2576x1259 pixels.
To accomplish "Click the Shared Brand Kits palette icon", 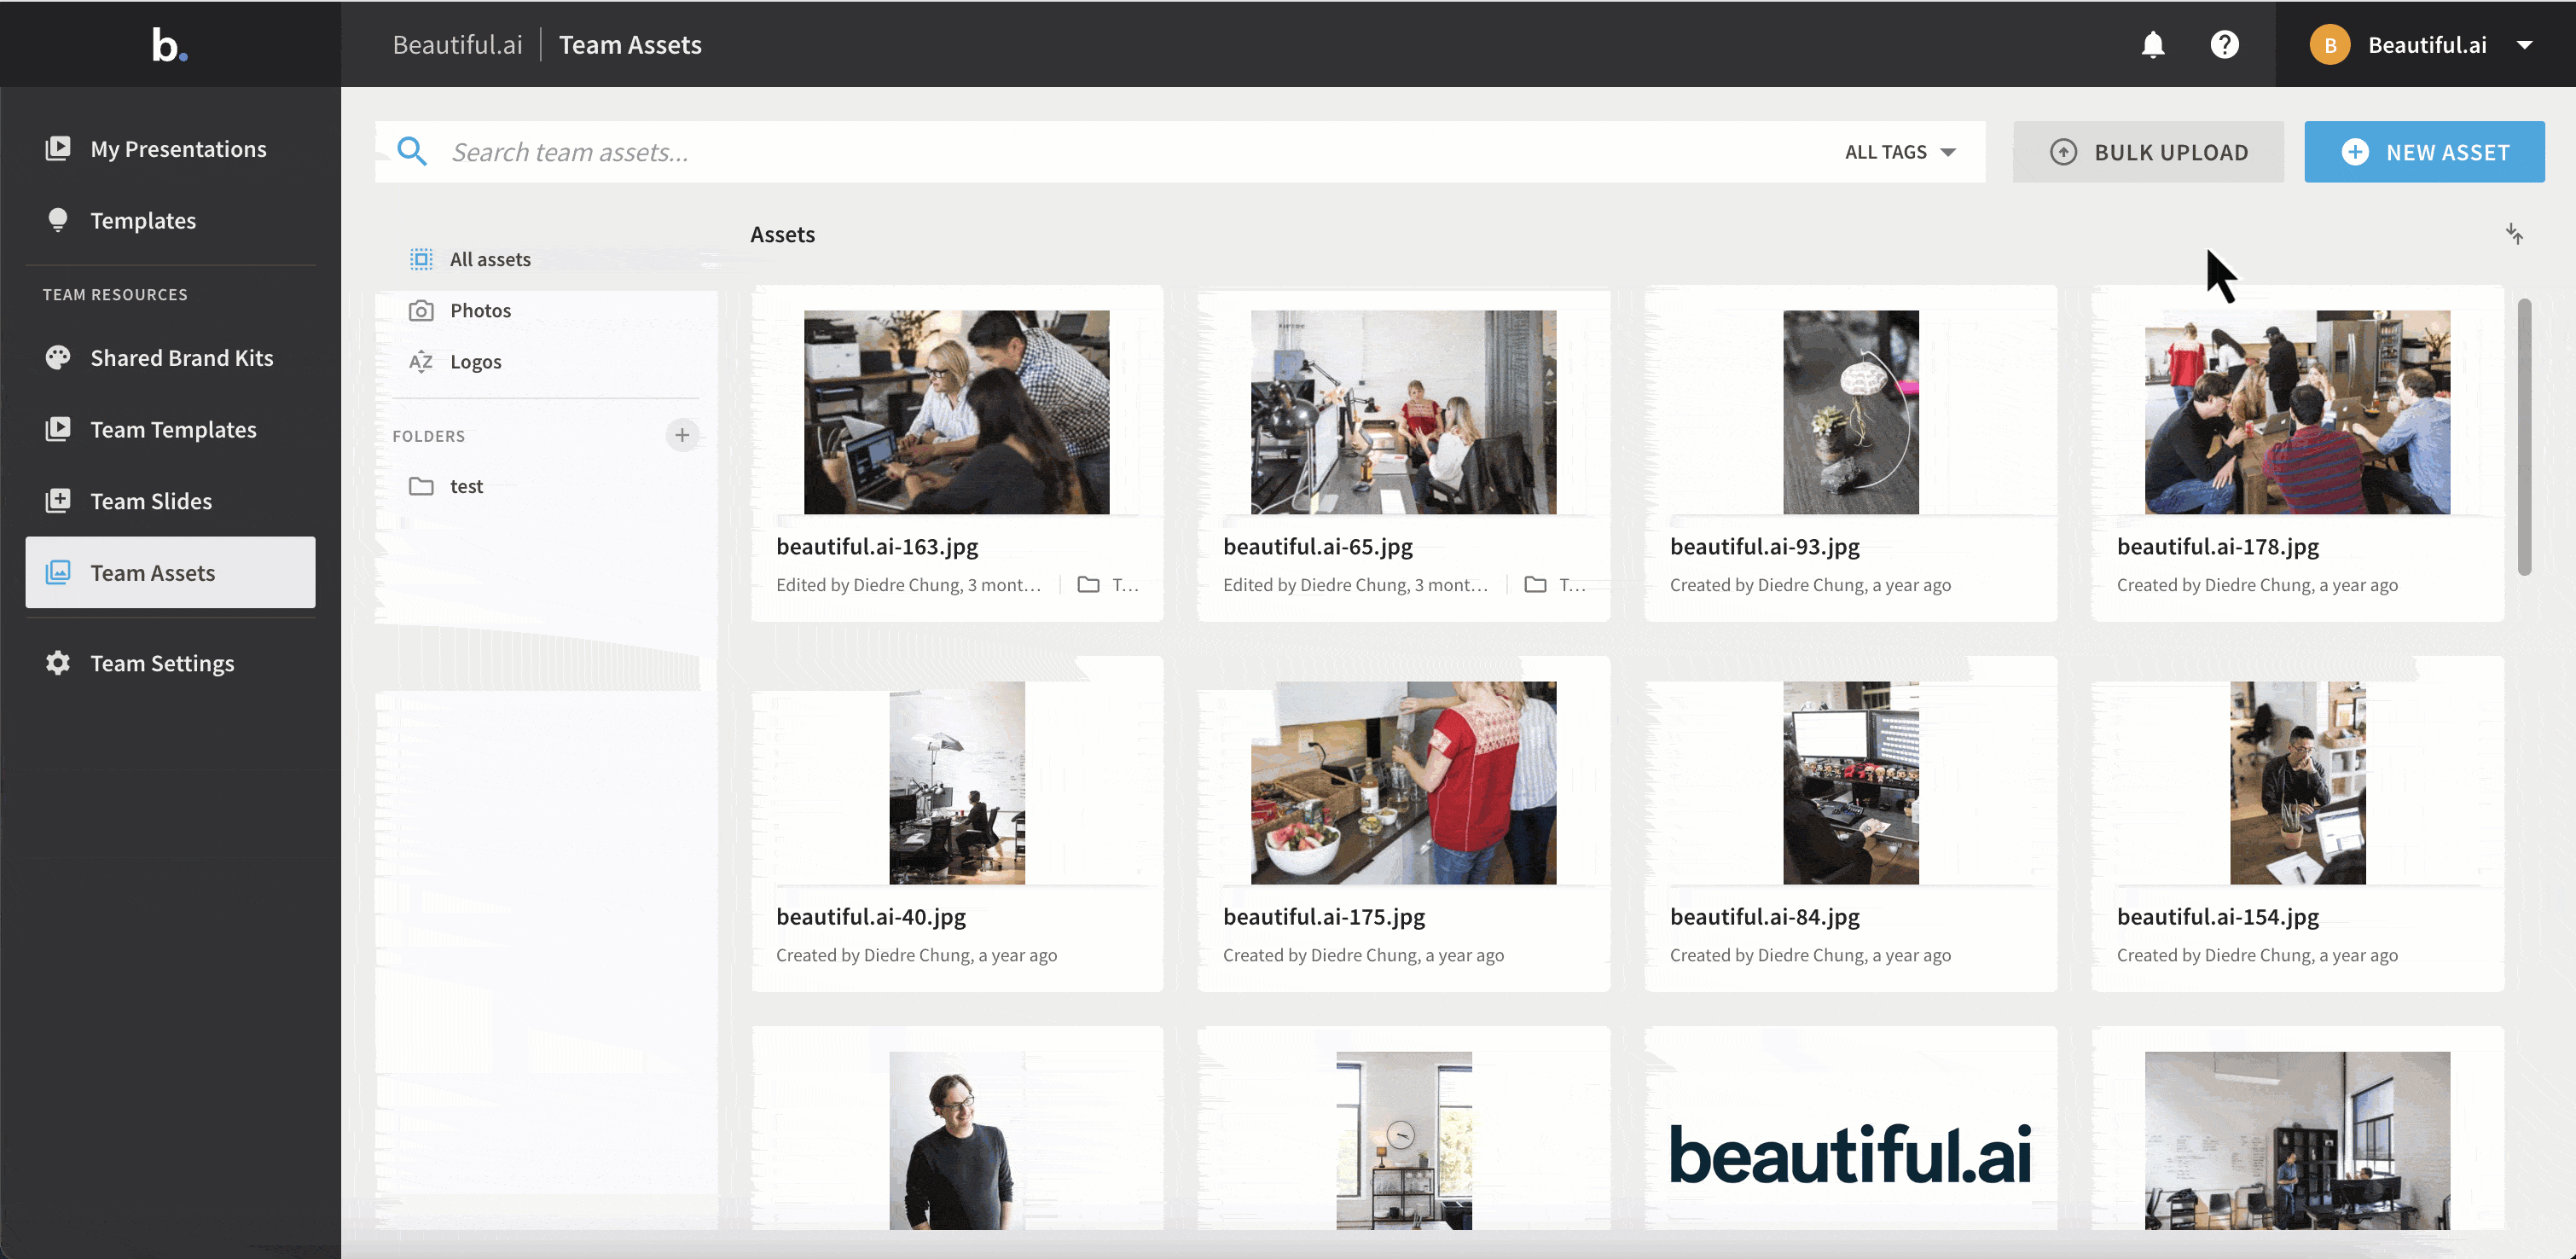I will [58, 358].
